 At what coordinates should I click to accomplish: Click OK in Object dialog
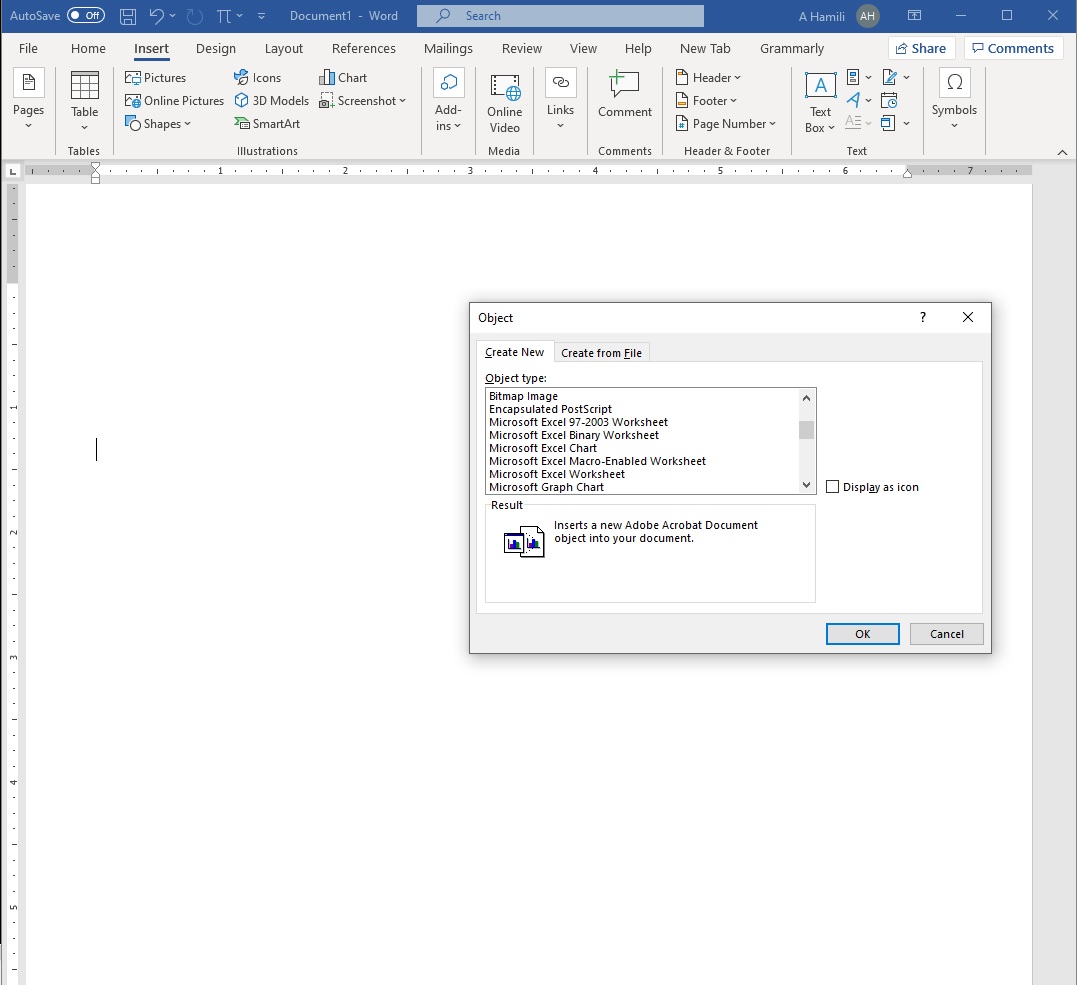[x=862, y=634]
